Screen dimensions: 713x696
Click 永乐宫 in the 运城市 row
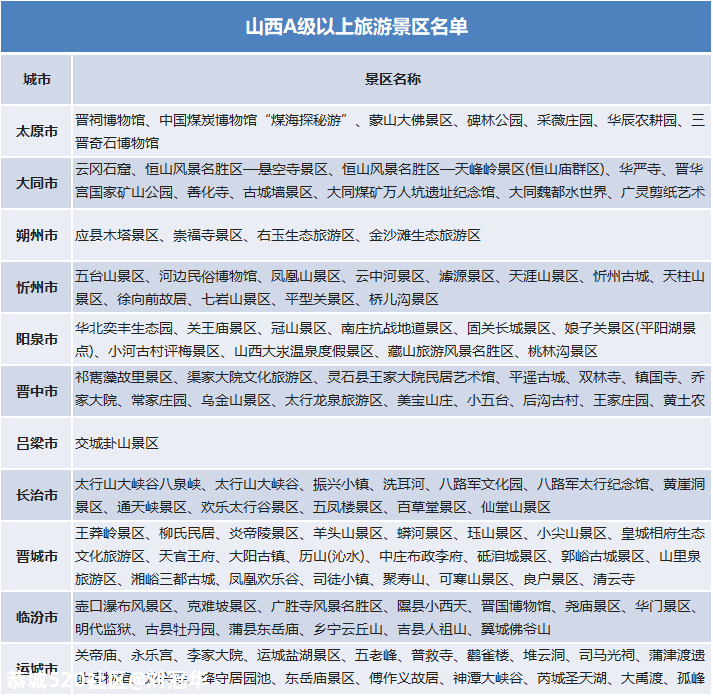pyautogui.click(x=152, y=655)
